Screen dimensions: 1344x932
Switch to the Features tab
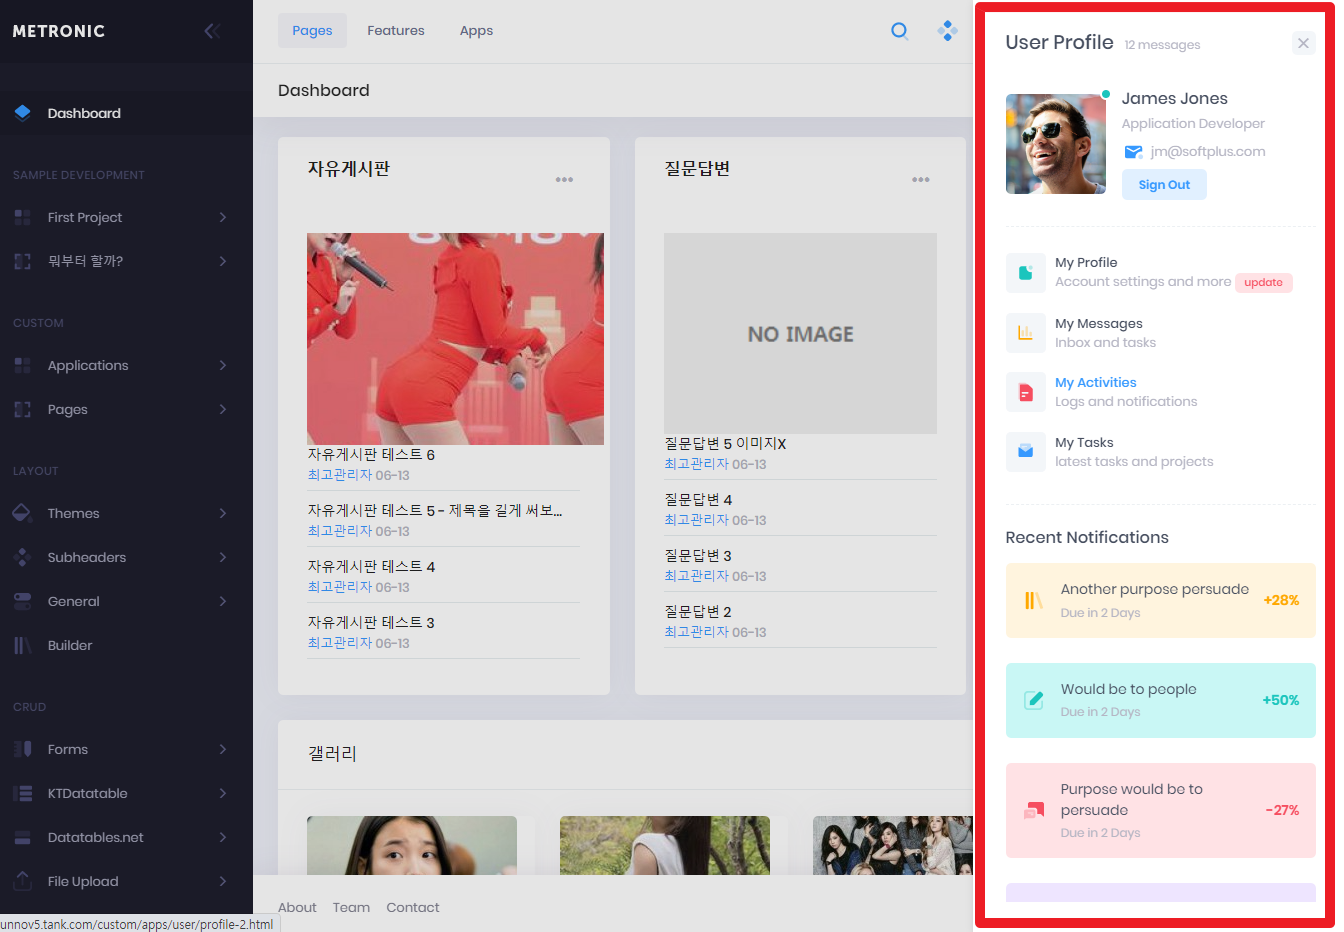395,31
